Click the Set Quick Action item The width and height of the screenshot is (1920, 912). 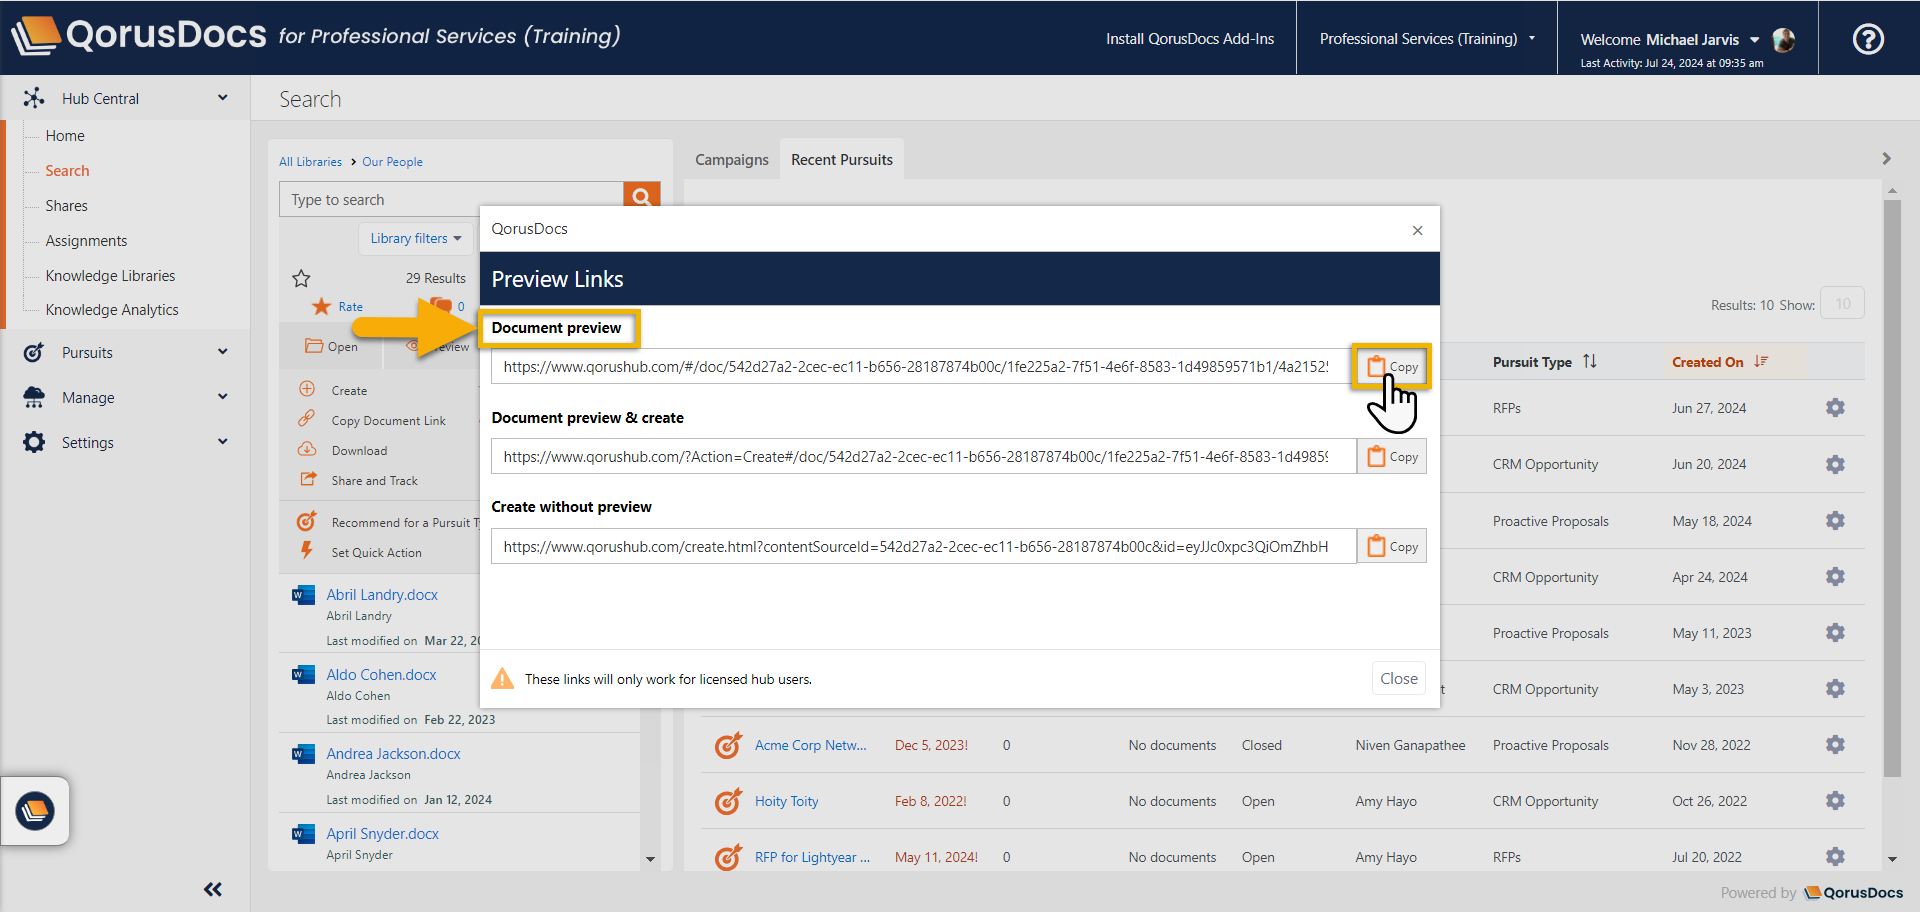pyautogui.click(x=376, y=553)
